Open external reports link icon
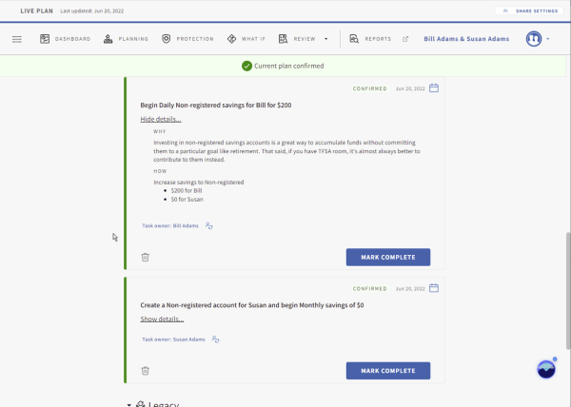The width and height of the screenshot is (571, 407). click(x=405, y=39)
